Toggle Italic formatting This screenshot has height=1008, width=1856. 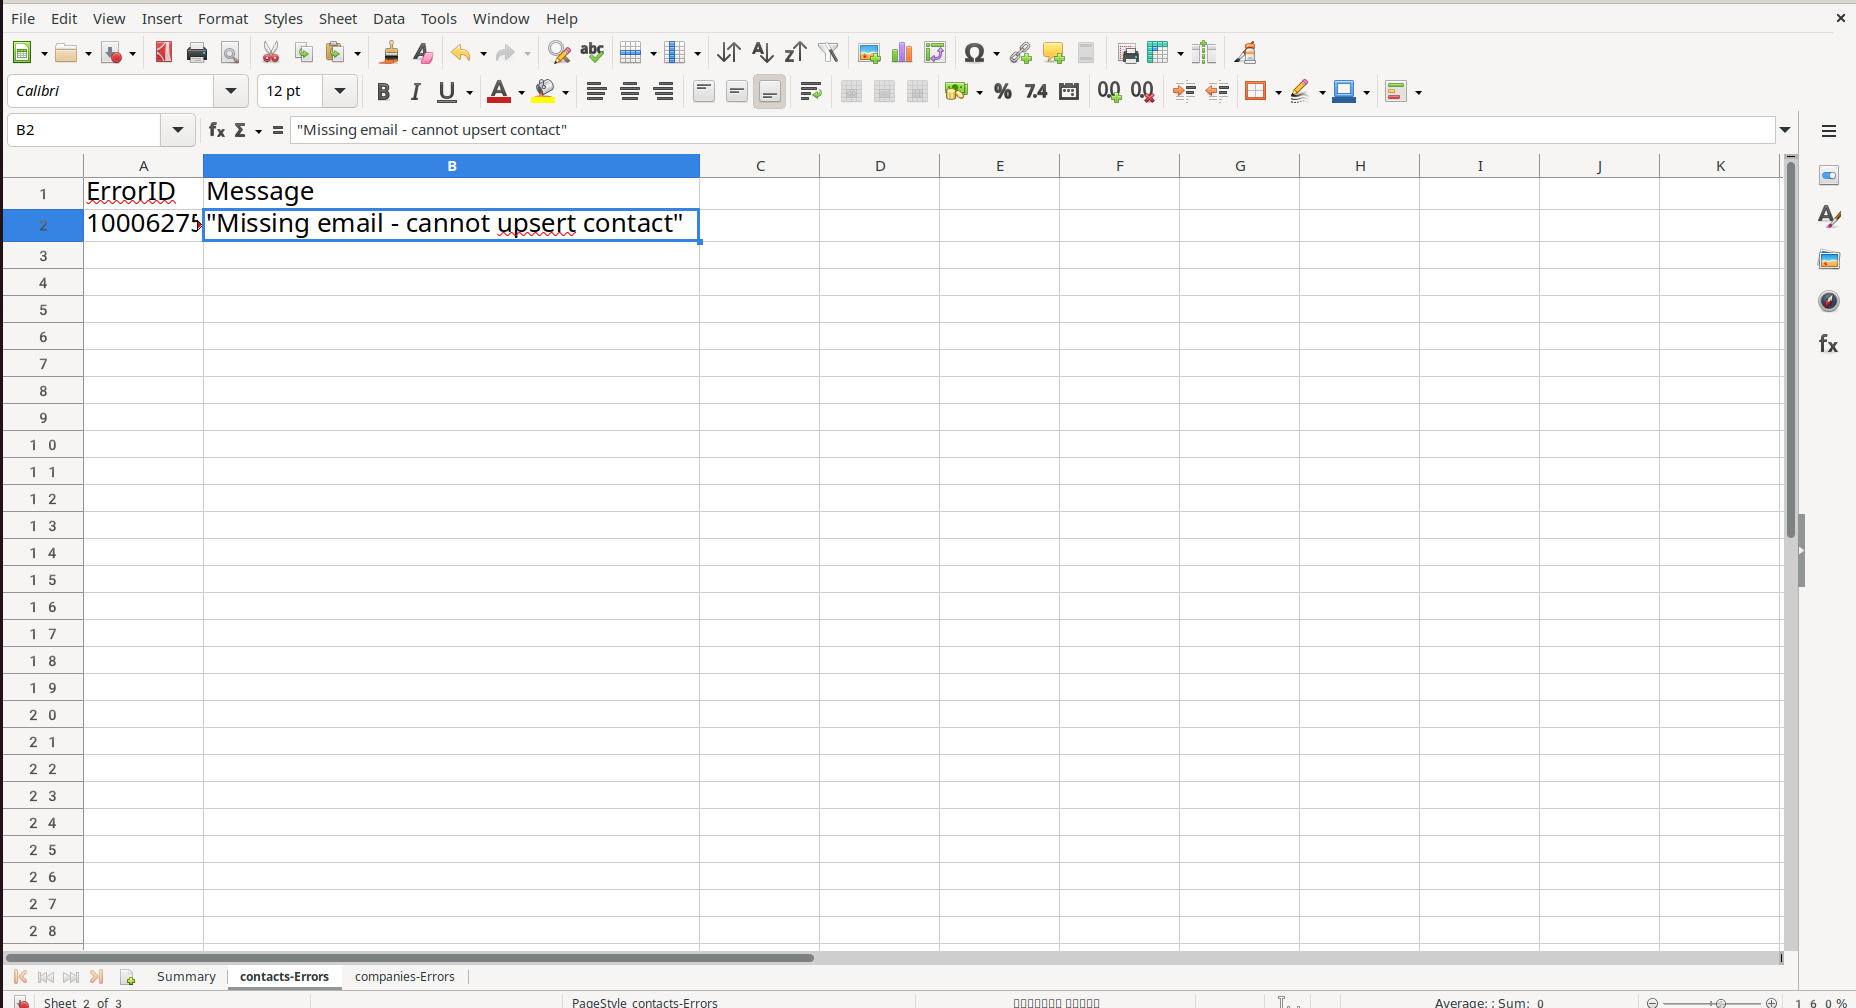(415, 92)
